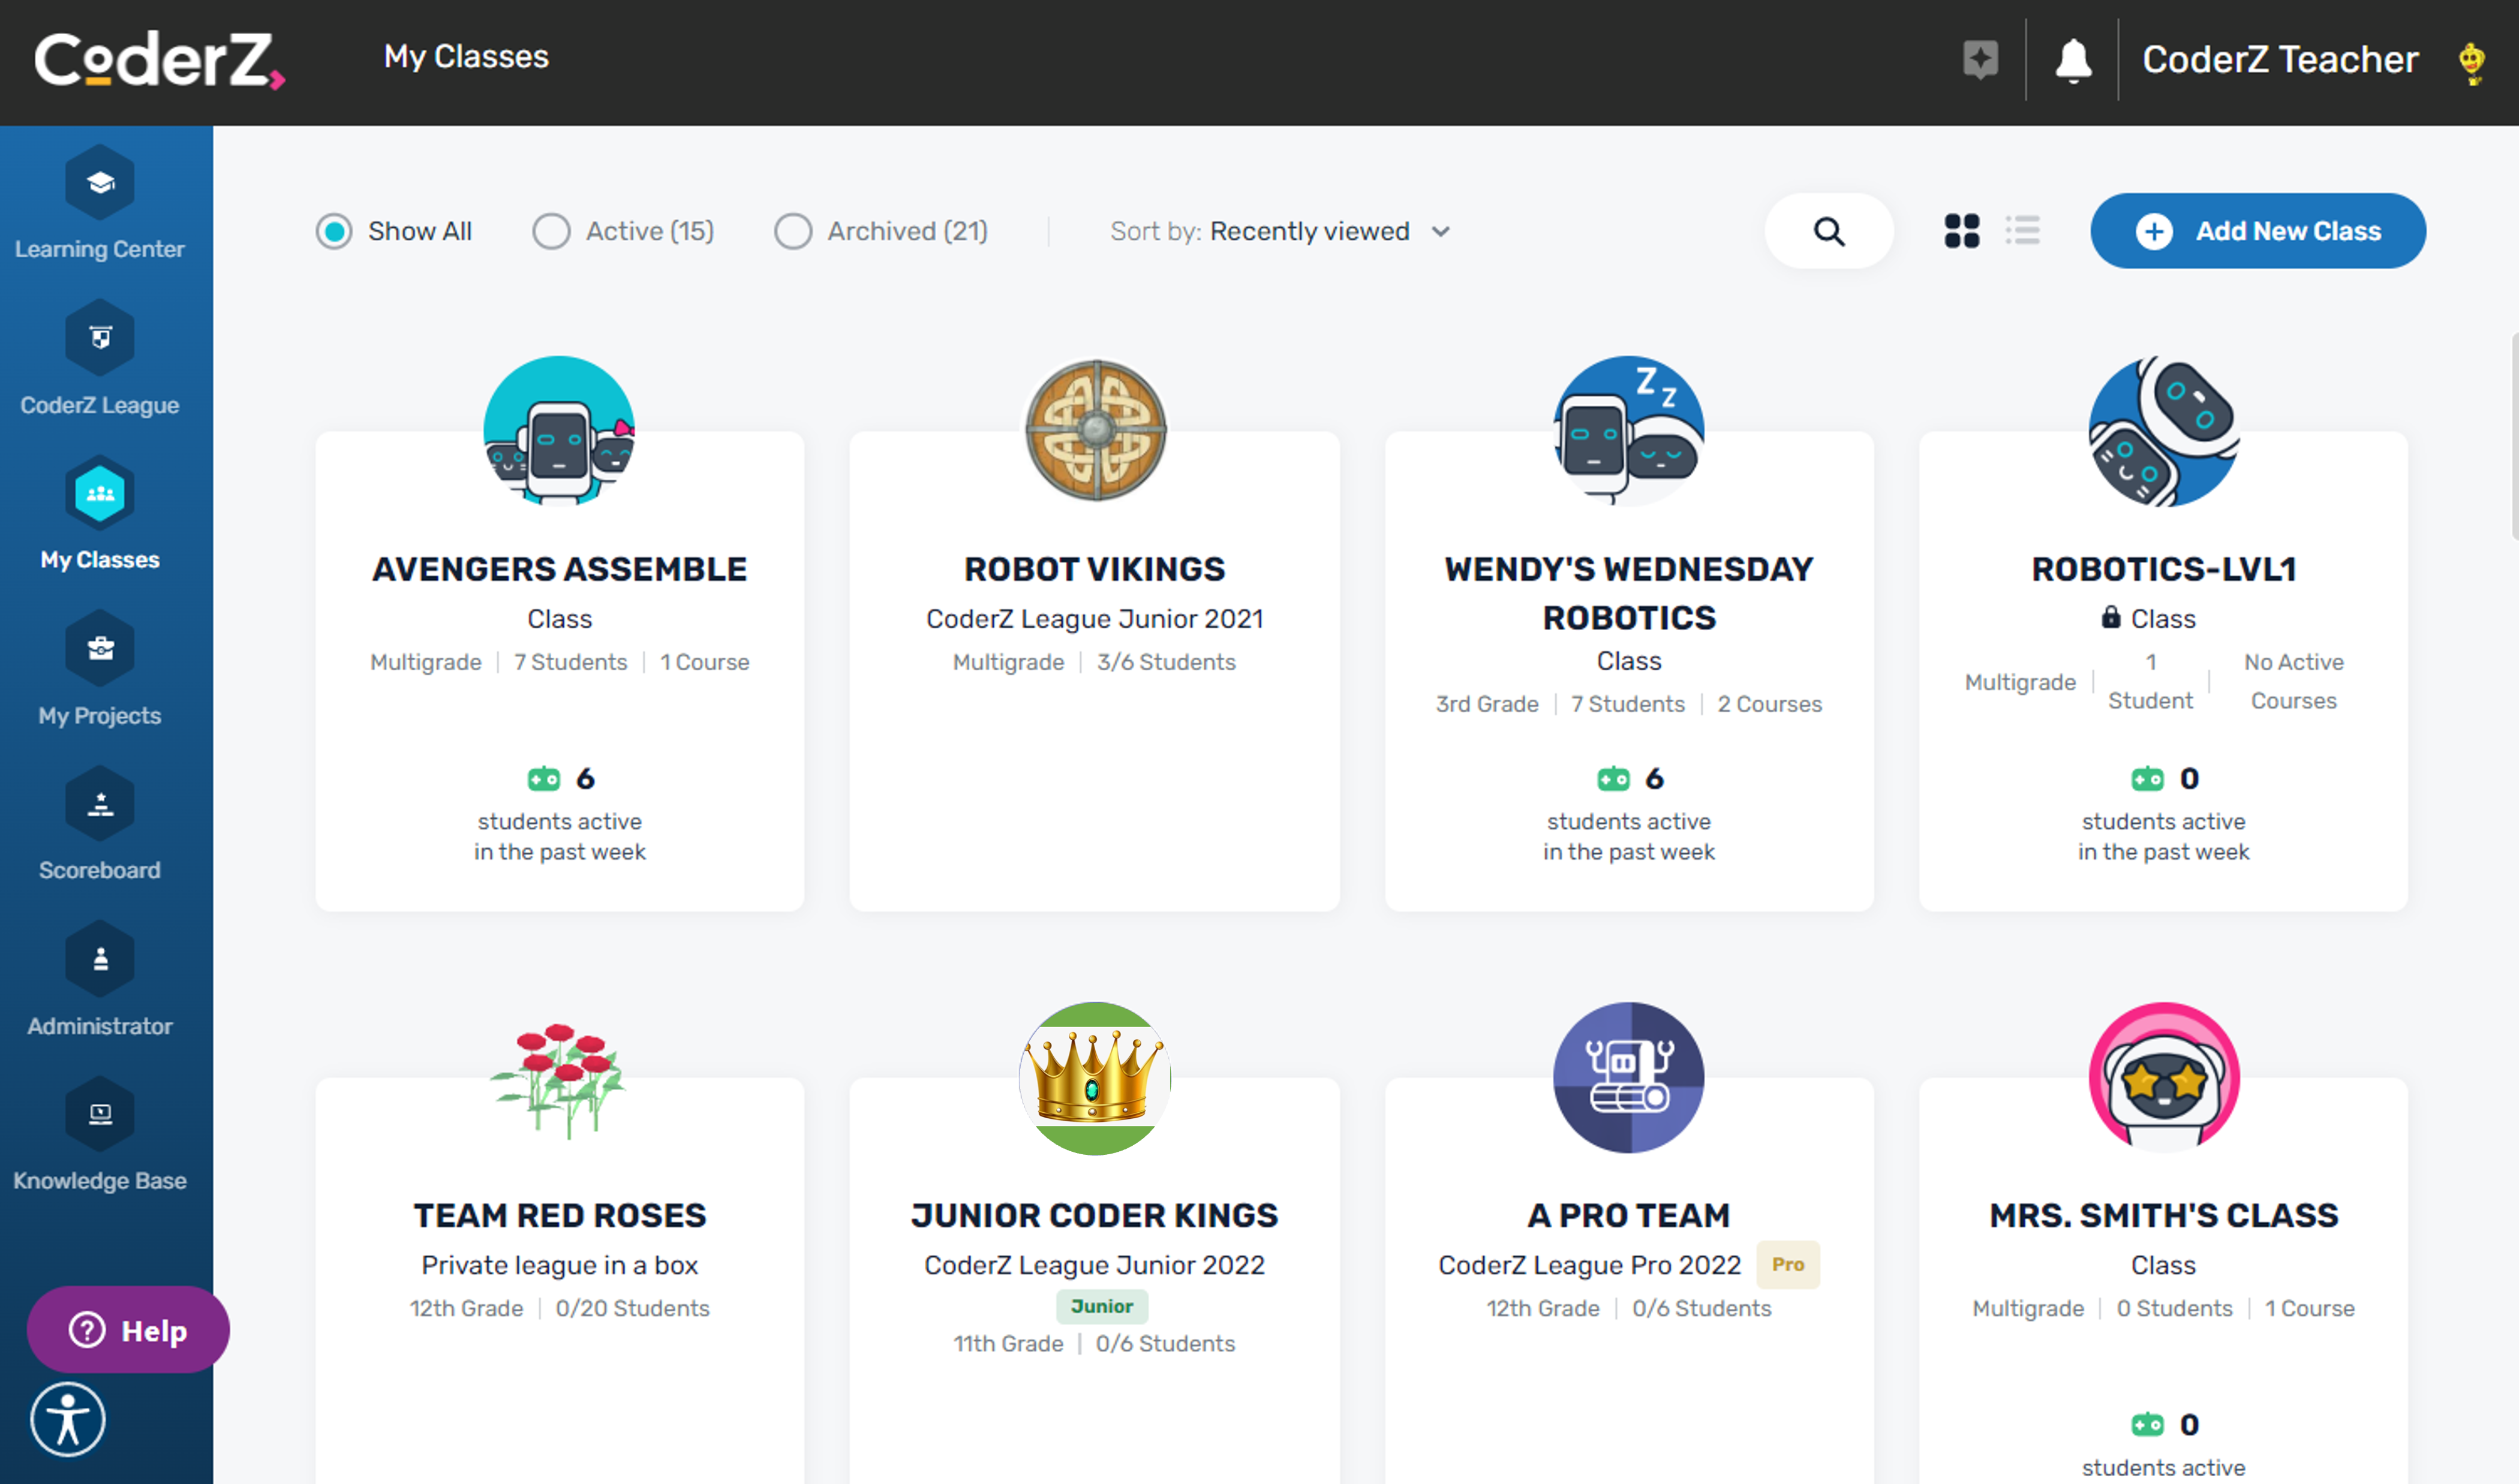Click the notifications bell icon
Image resolution: width=2519 pixels, height=1484 pixels.
pos(2073,61)
